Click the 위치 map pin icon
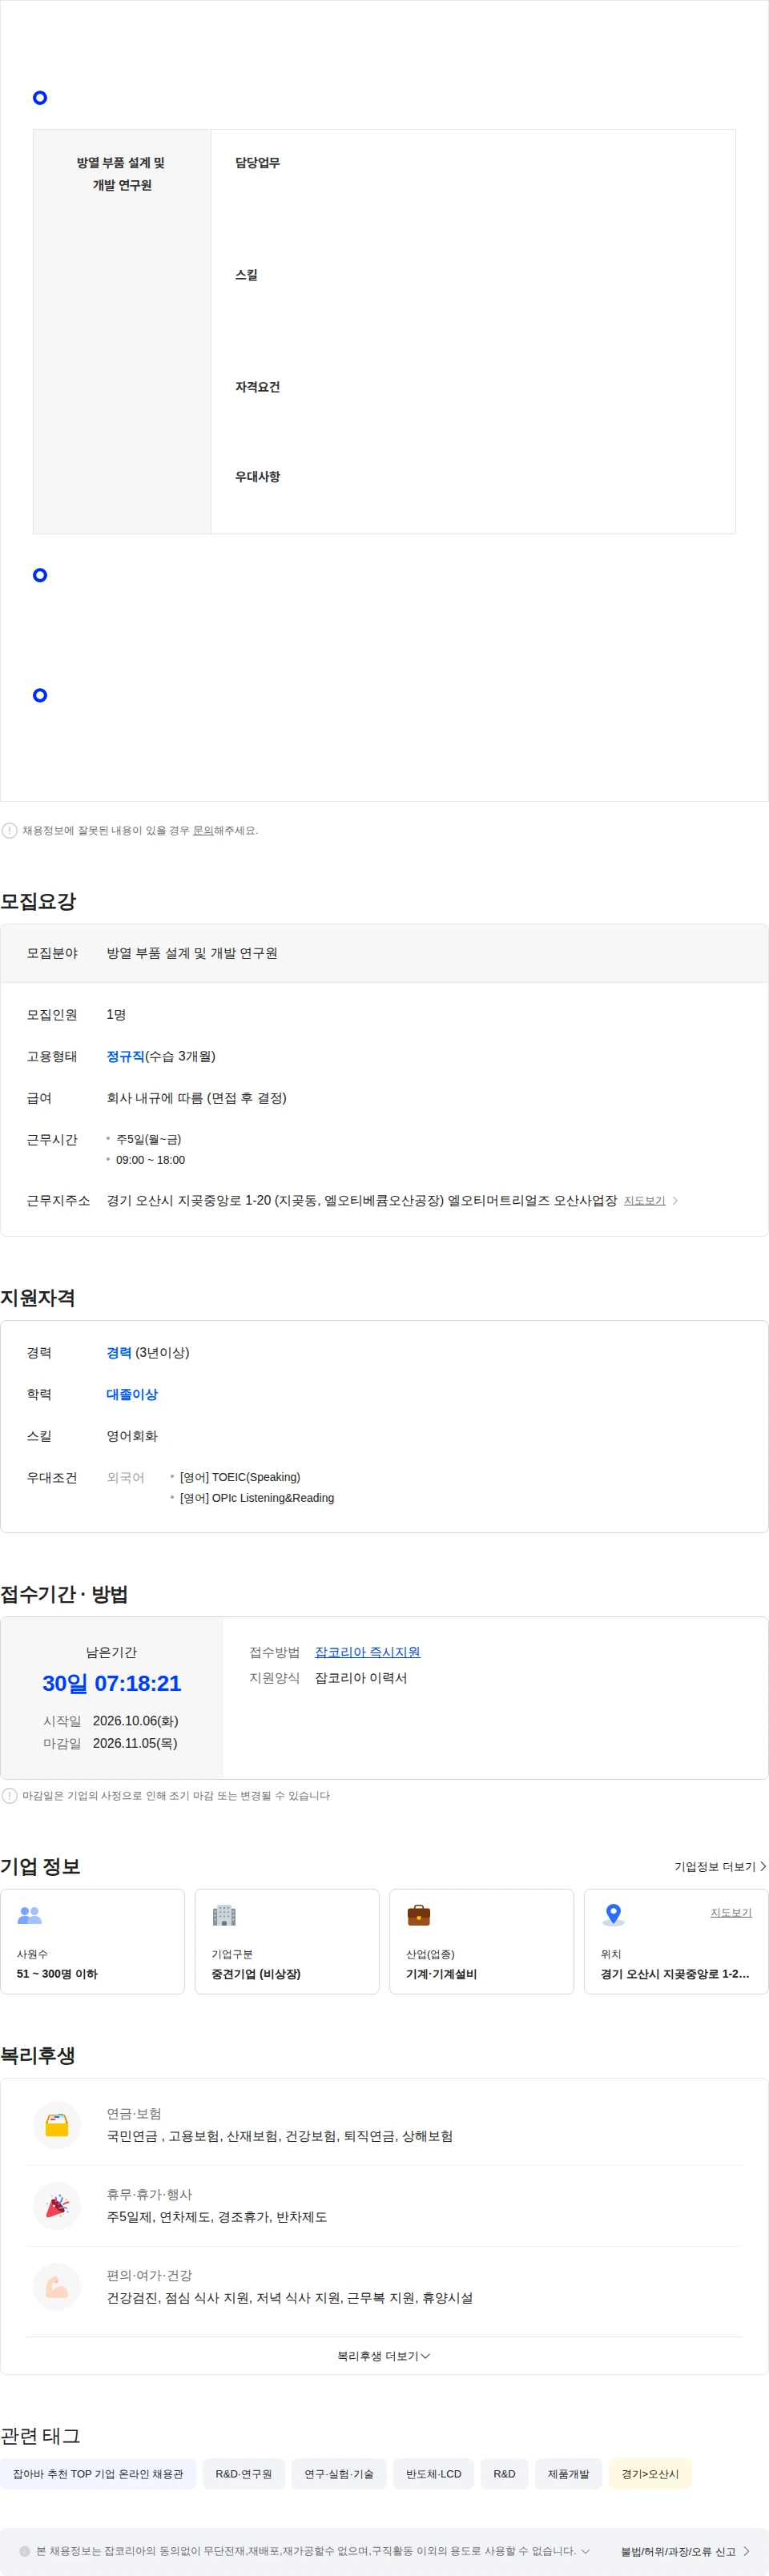This screenshot has width=769, height=2576. coord(613,1915)
